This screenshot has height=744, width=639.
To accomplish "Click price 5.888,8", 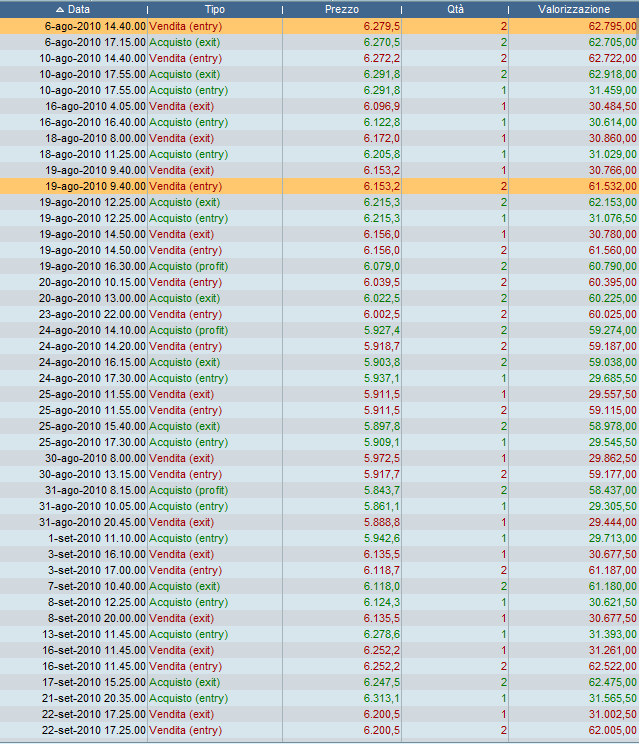I will (x=382, y=522).
